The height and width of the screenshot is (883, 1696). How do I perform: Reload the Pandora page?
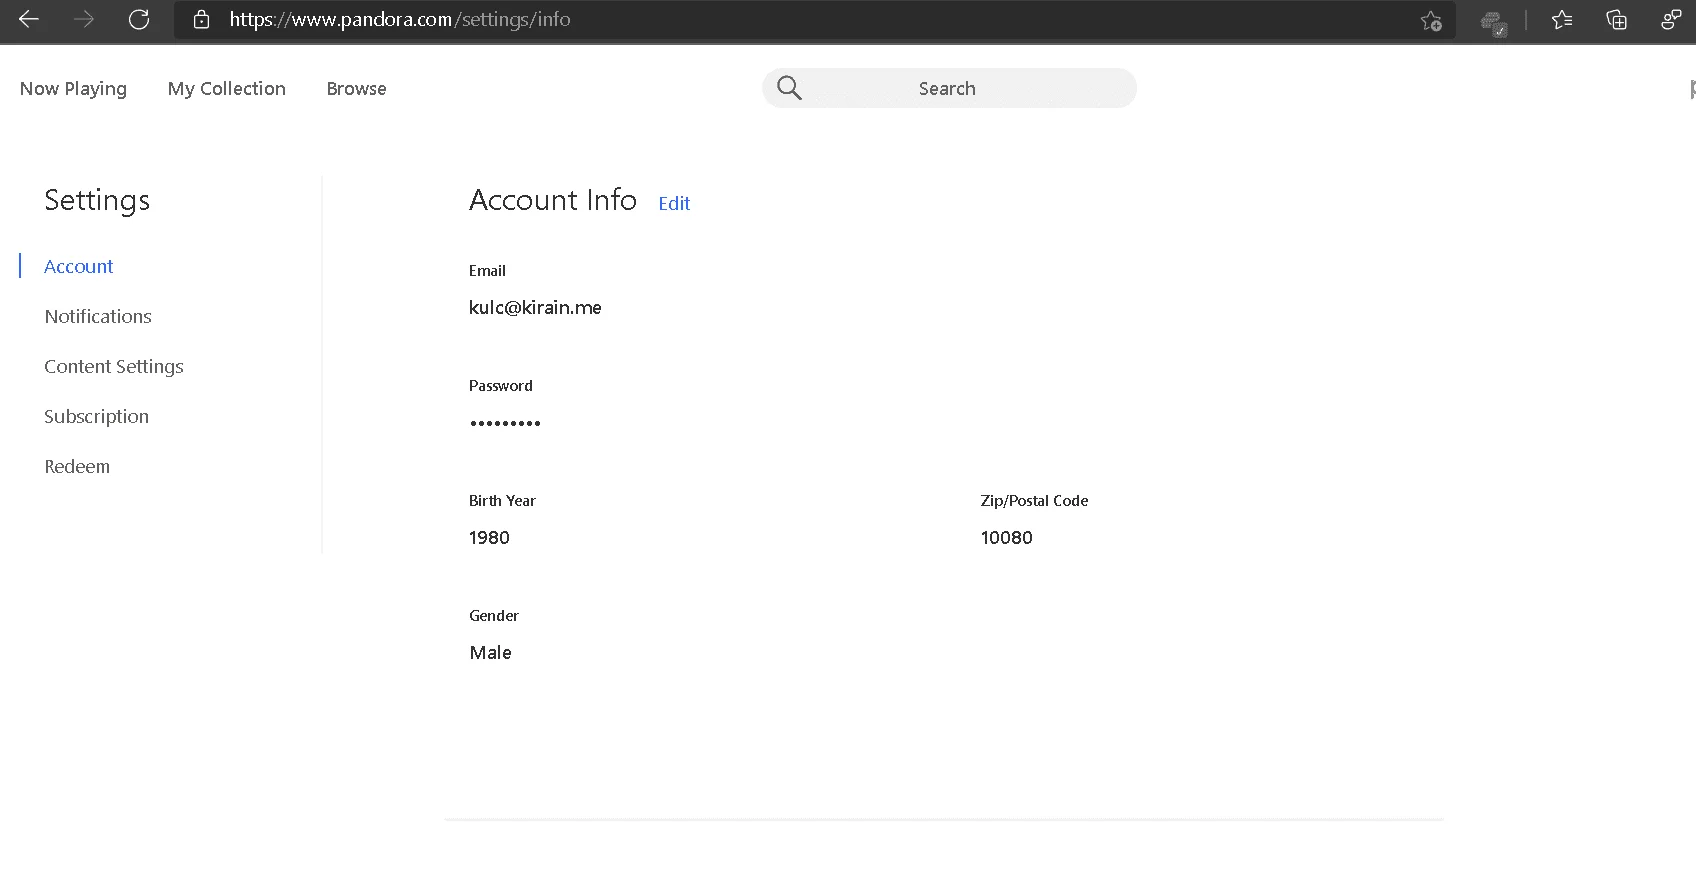(139, 19)
